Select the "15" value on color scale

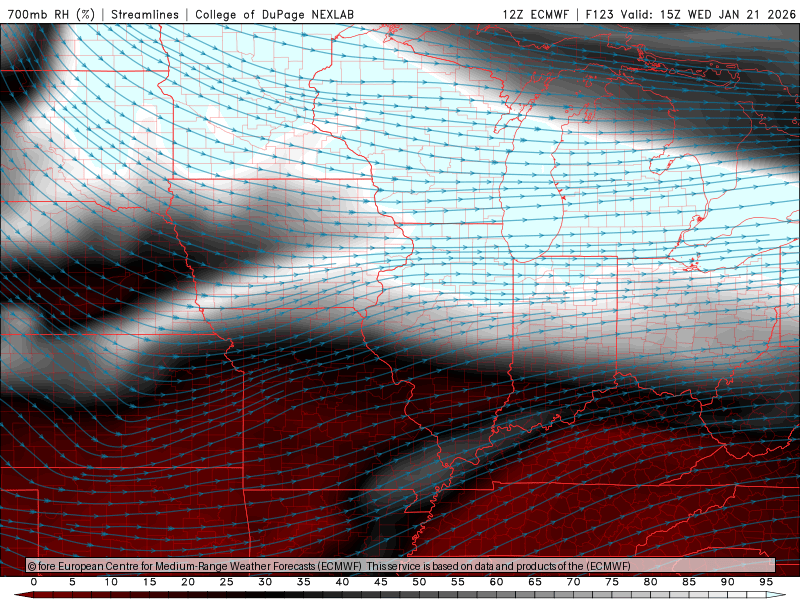pos(149,582)
